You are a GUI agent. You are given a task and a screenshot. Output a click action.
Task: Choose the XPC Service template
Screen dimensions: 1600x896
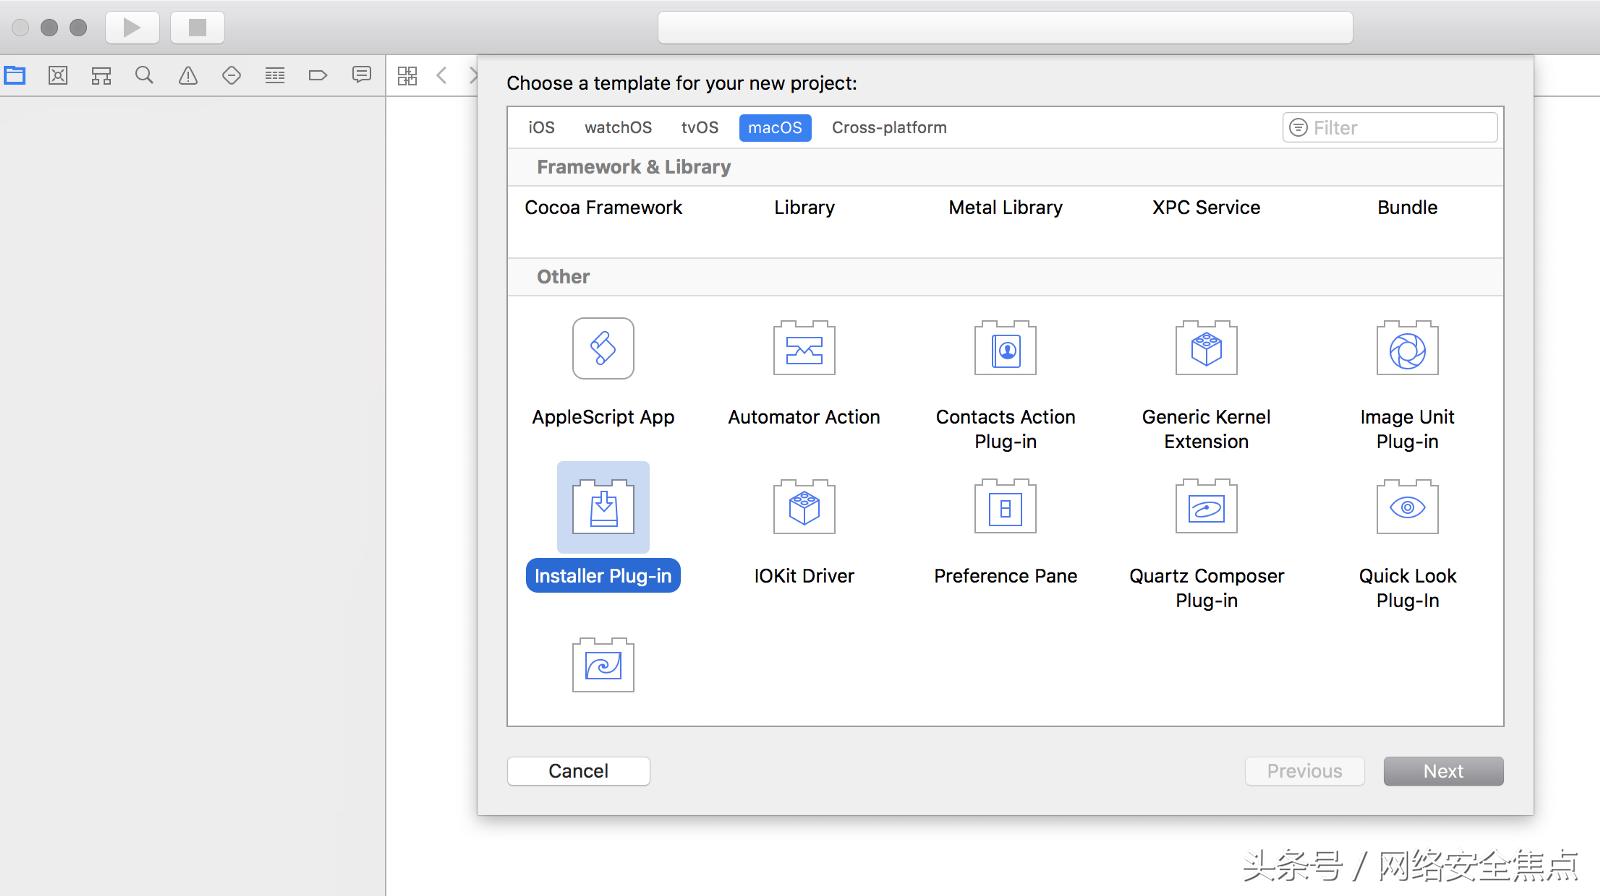click(x=1206, y=207)
